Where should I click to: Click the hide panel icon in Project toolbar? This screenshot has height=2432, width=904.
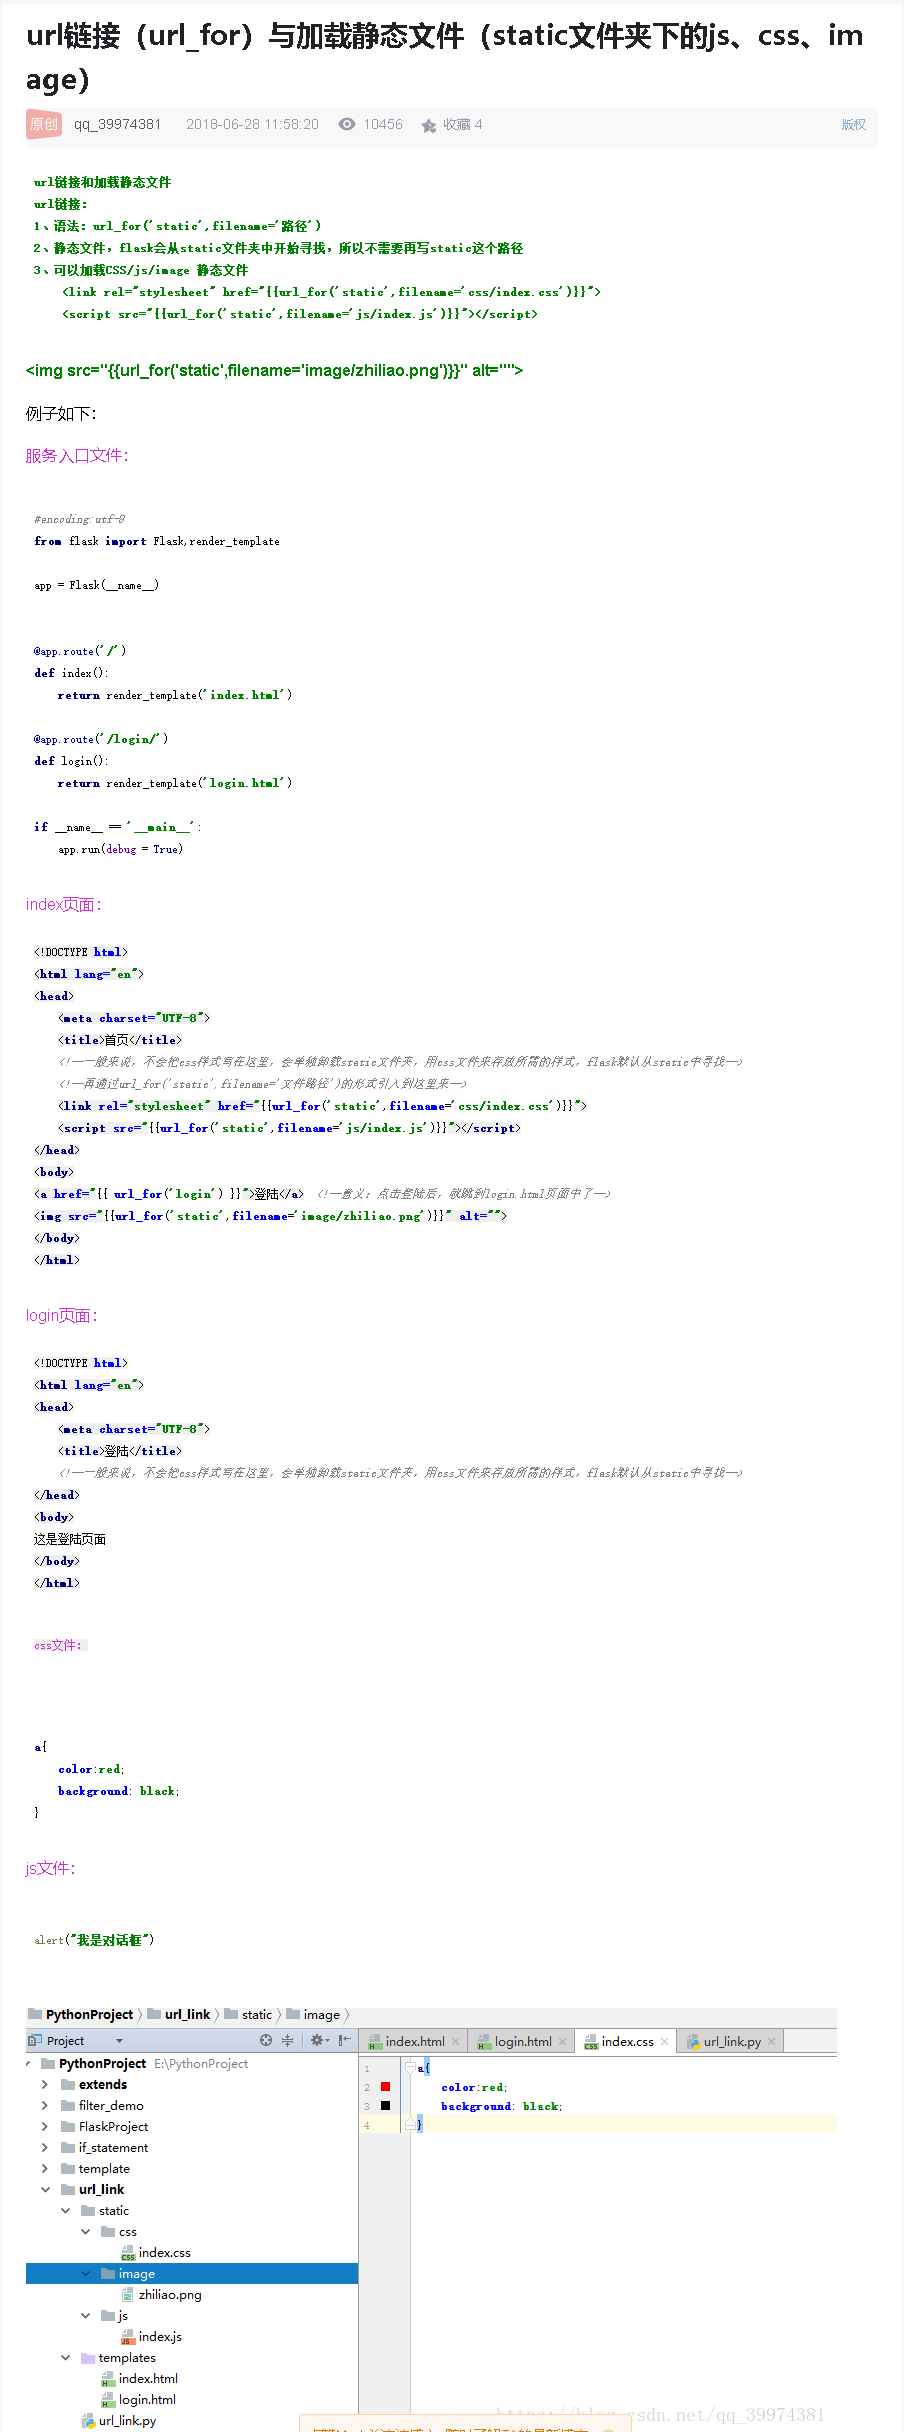[x=344, y=2040]
